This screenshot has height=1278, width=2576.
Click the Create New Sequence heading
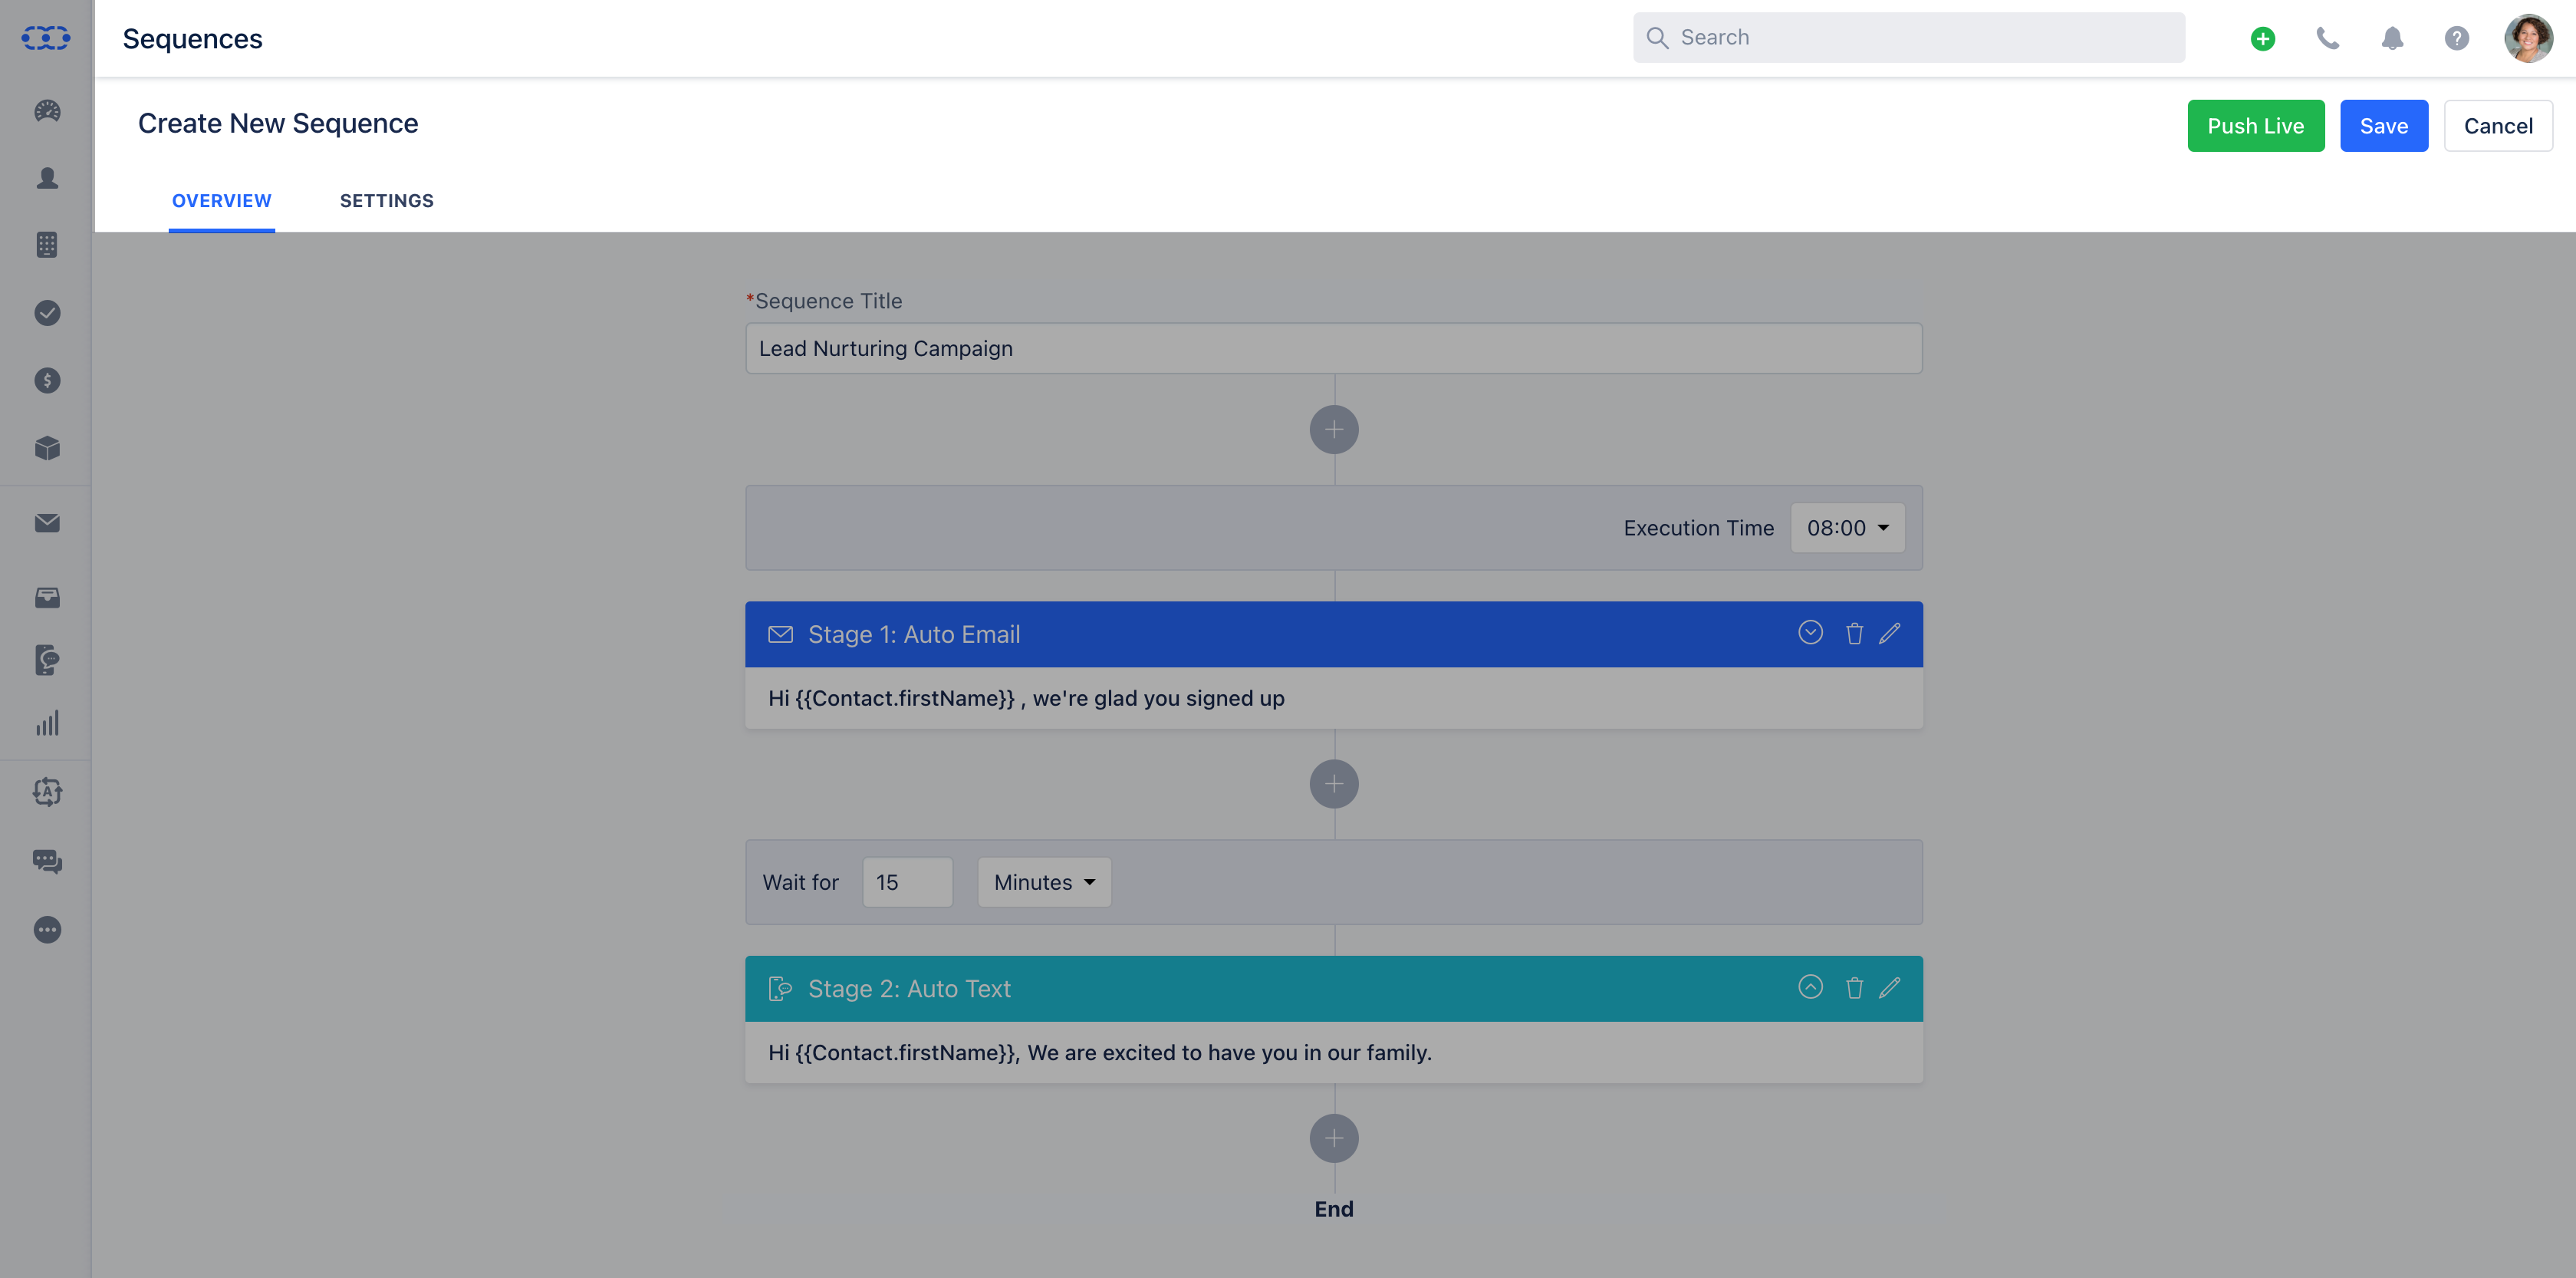point(278,123)
